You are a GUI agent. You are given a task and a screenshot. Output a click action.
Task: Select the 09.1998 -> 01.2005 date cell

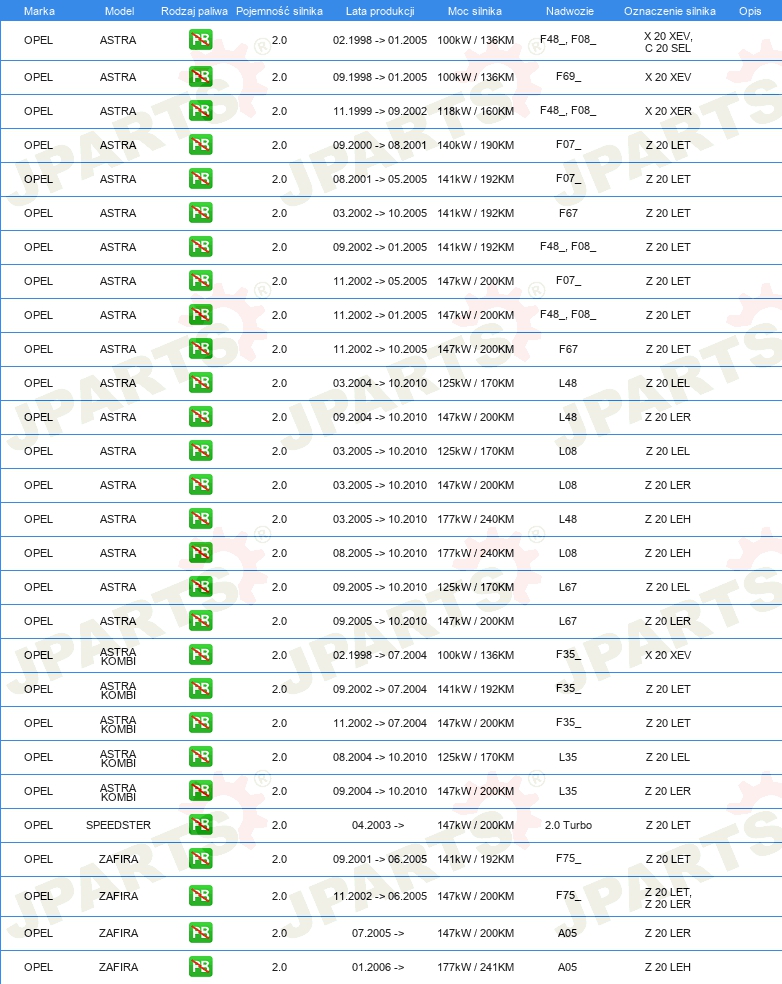click(x=380, y=77)
